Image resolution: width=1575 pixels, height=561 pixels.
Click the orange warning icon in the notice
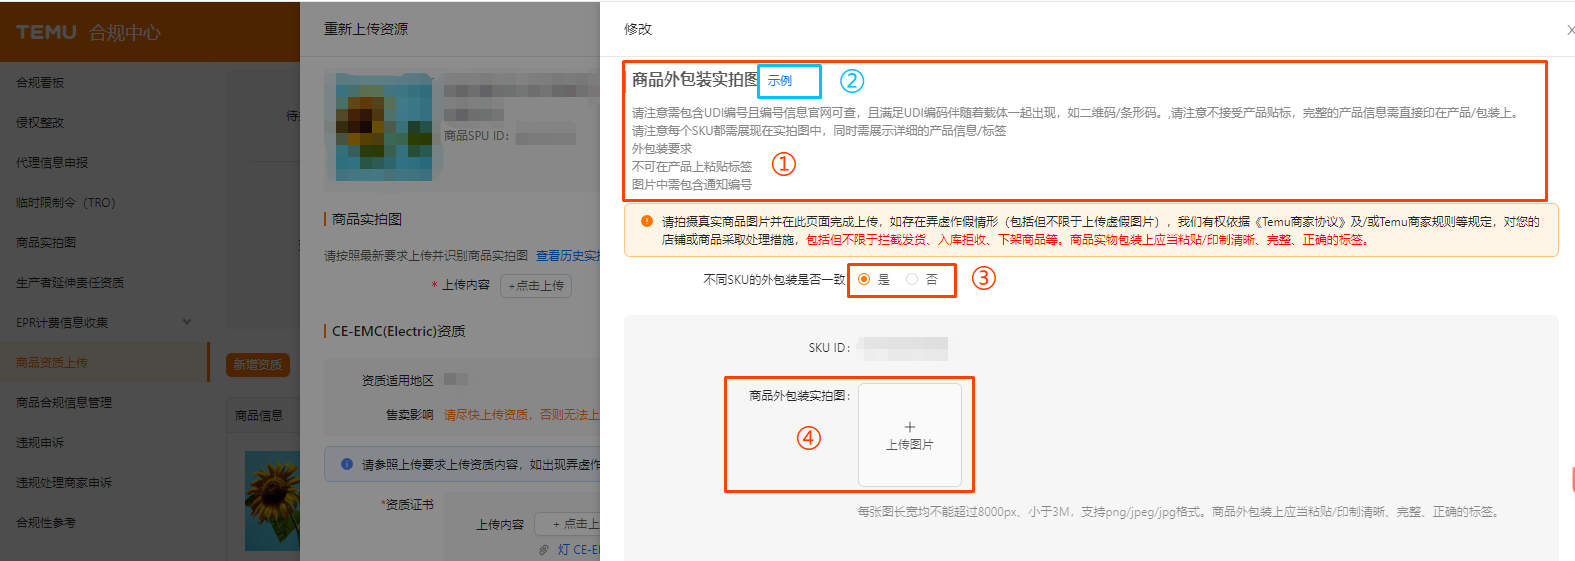pyautogui.click(x=647, y=221)
